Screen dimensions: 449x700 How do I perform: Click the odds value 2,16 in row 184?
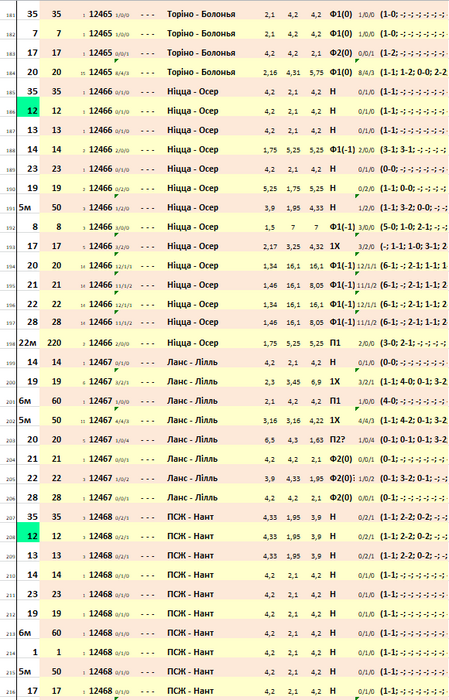[270, 72]
